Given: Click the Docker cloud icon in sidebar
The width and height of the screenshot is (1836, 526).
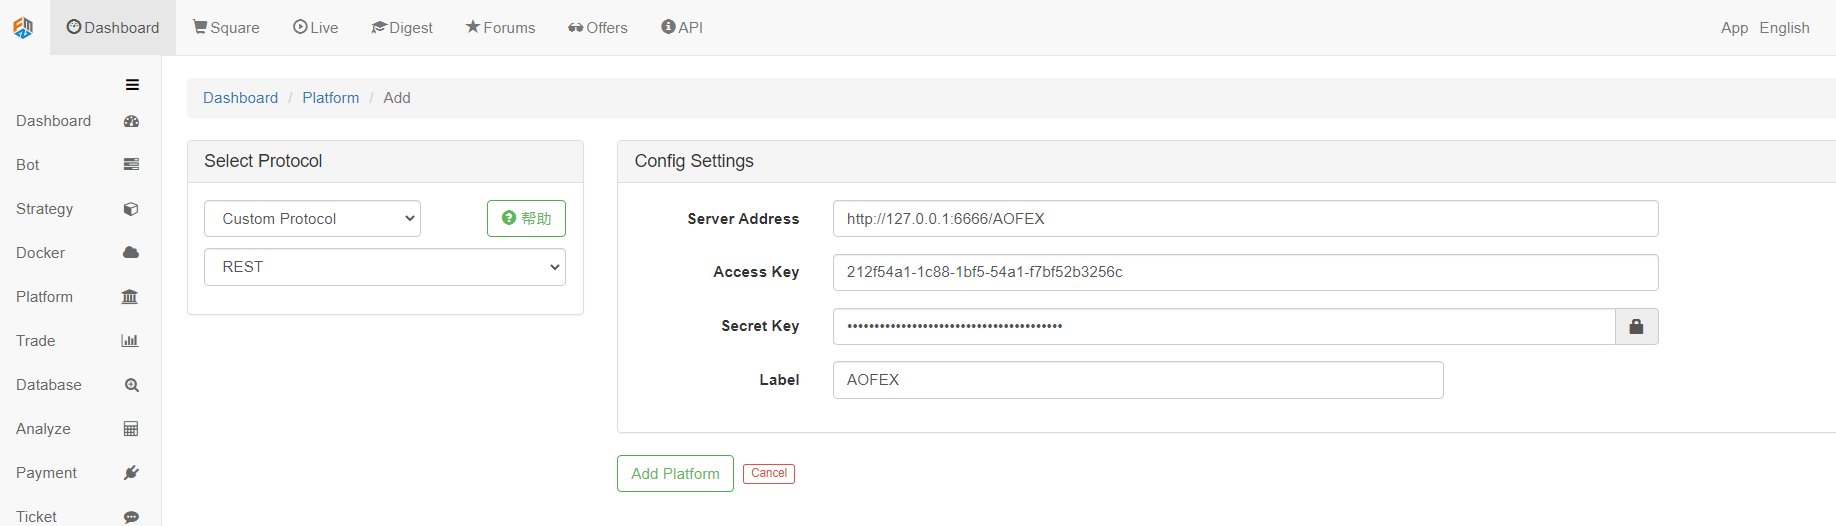Looking at the screenshot, I should pos(131,253).
